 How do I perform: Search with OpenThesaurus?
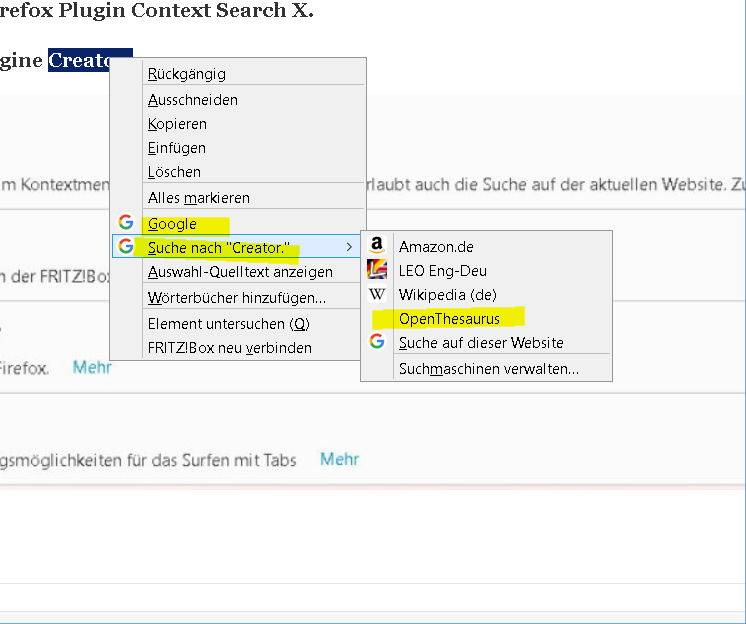point(486,319)
